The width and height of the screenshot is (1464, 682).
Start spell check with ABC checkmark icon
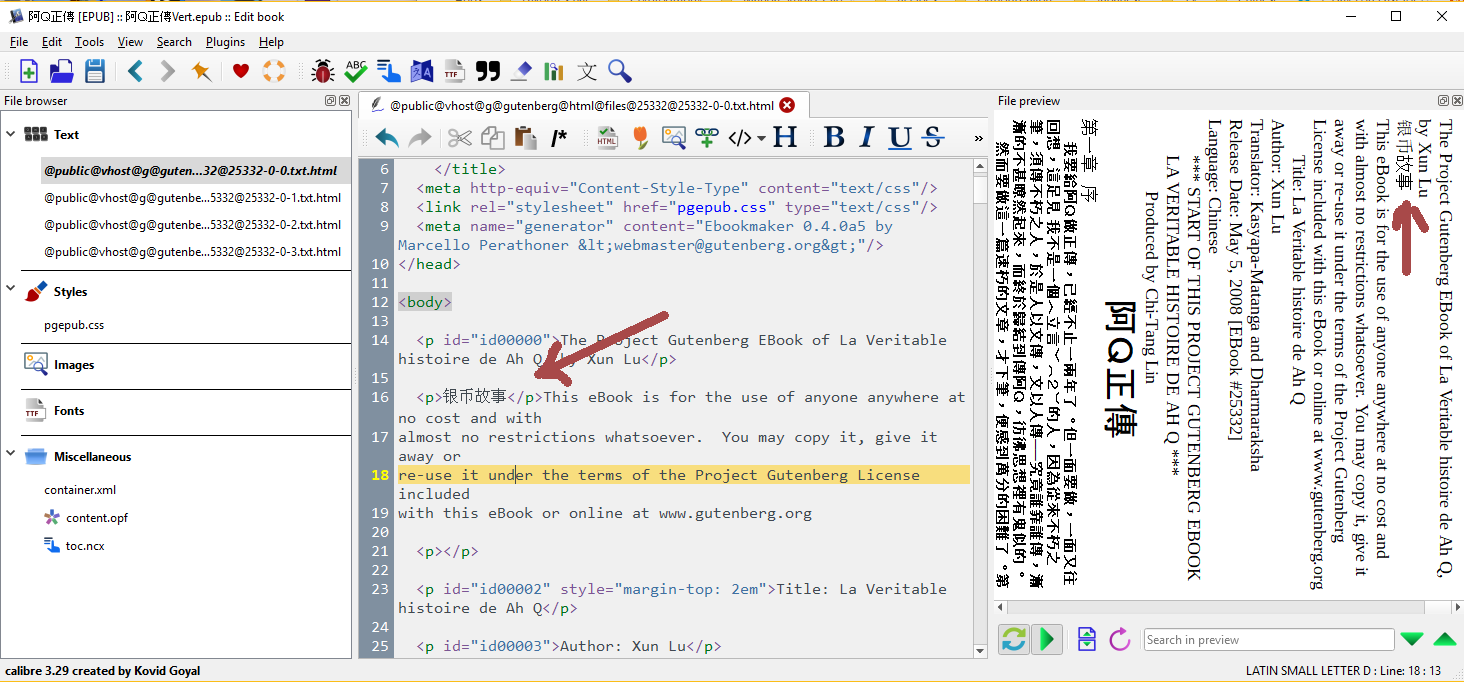pyautogui.click(x=355, y=71)
